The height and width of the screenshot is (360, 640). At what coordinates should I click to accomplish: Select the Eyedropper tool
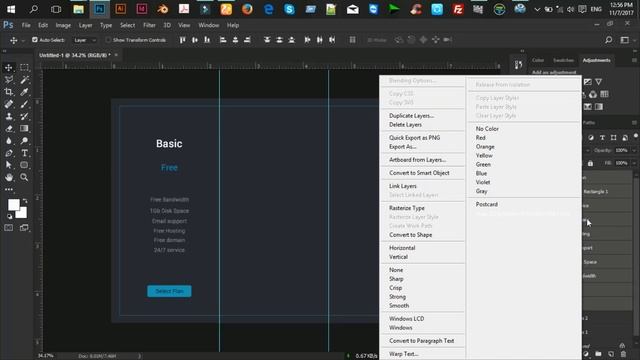click(x=24, y=92)
